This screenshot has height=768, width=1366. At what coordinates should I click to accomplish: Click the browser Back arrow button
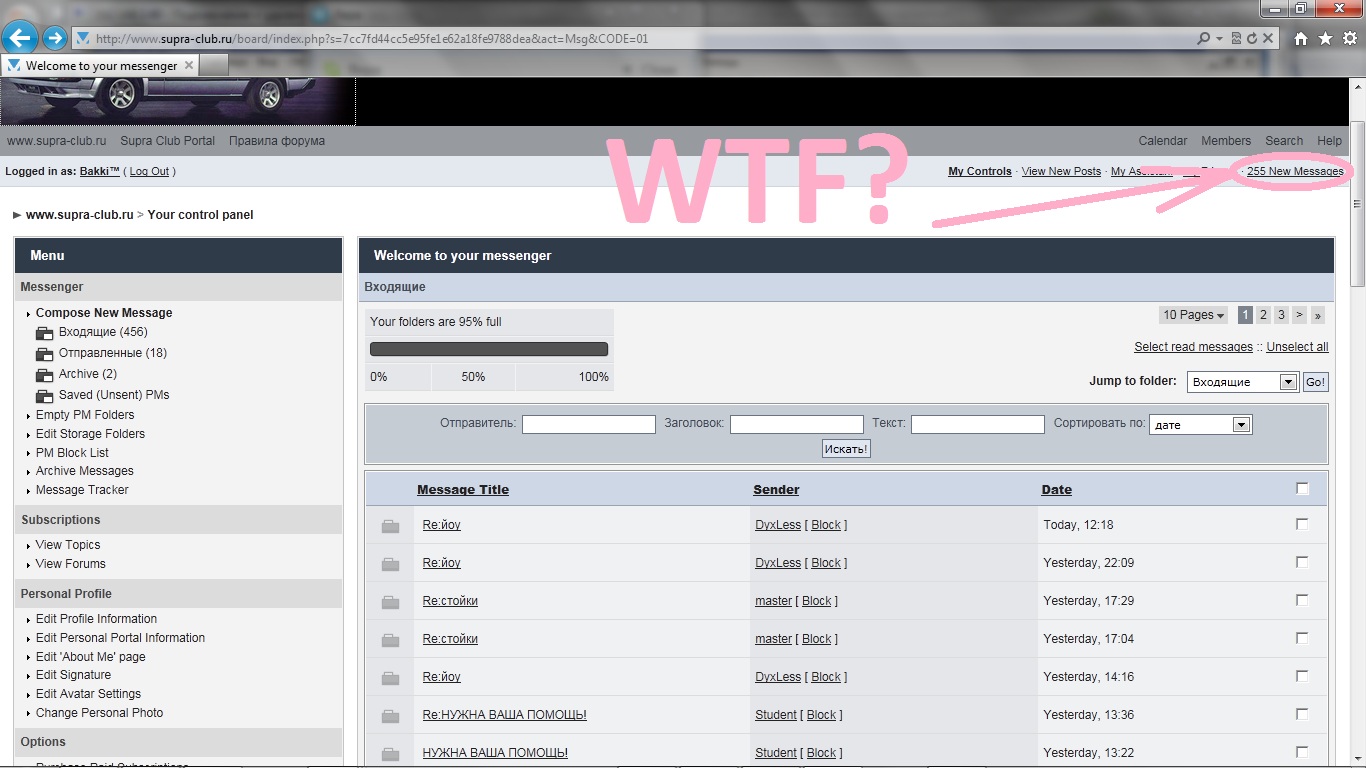(20, 39)
